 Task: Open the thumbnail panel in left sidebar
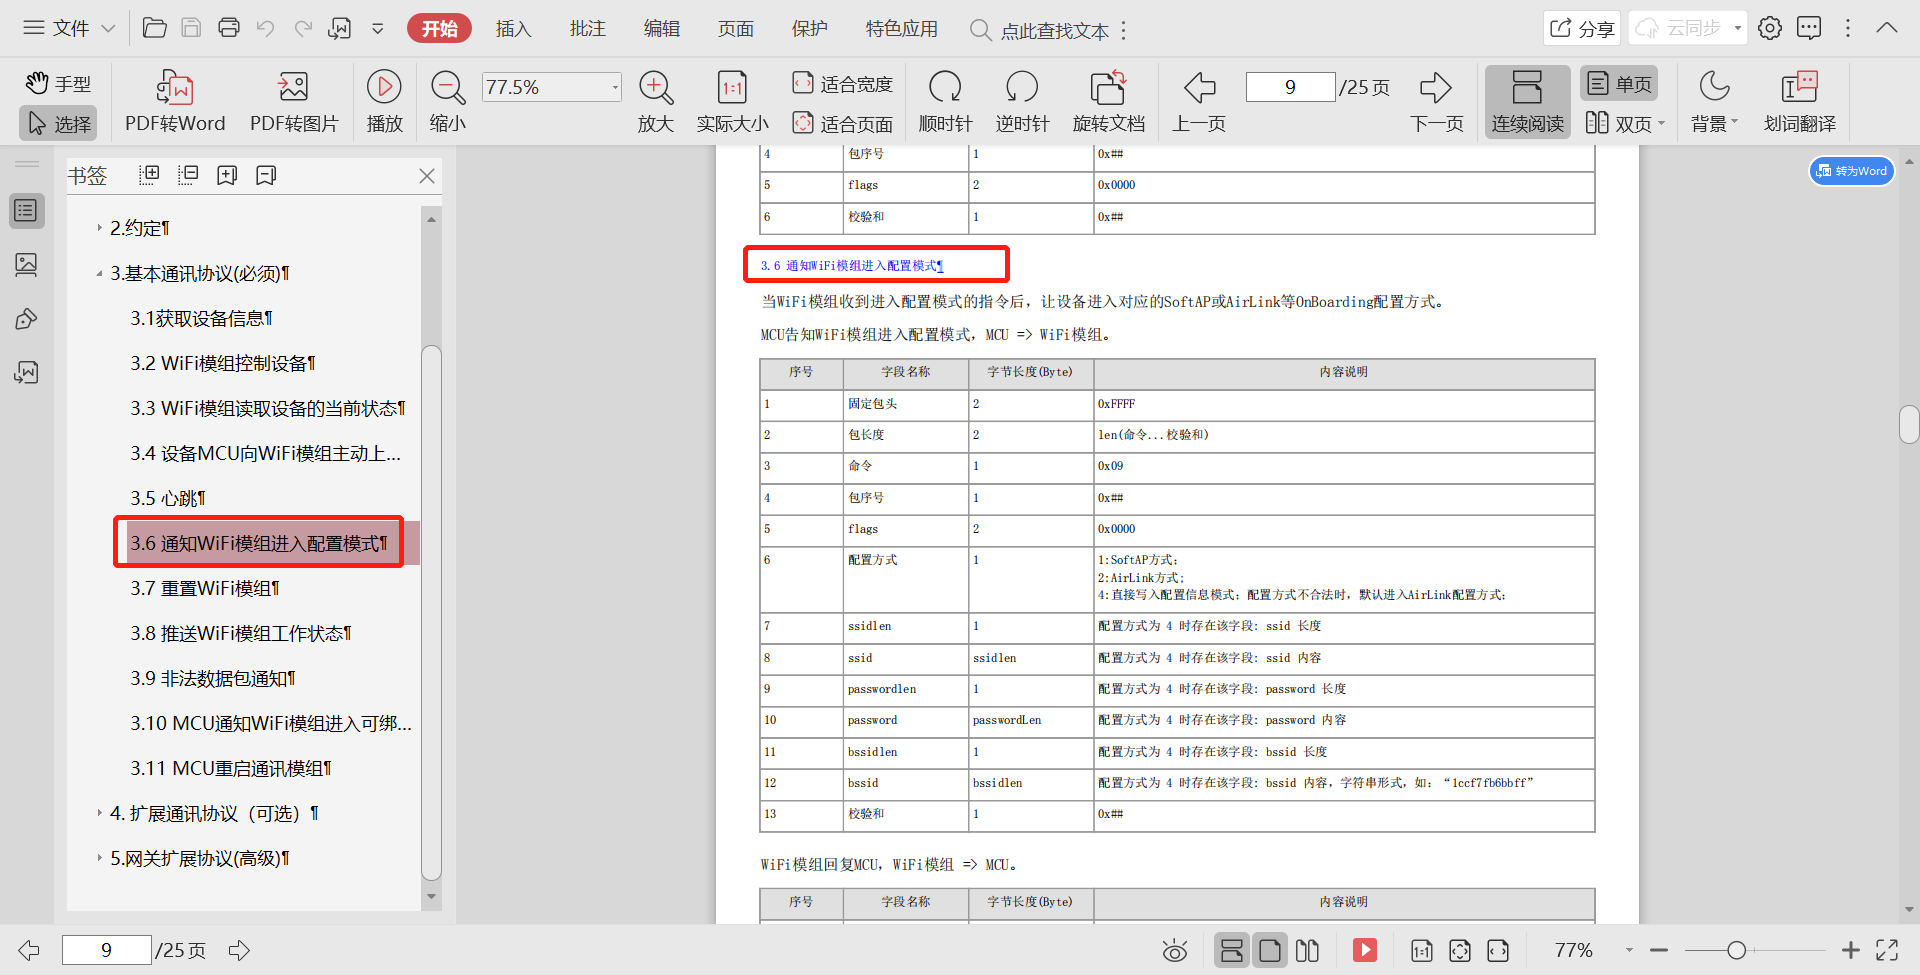click(26, 265)
